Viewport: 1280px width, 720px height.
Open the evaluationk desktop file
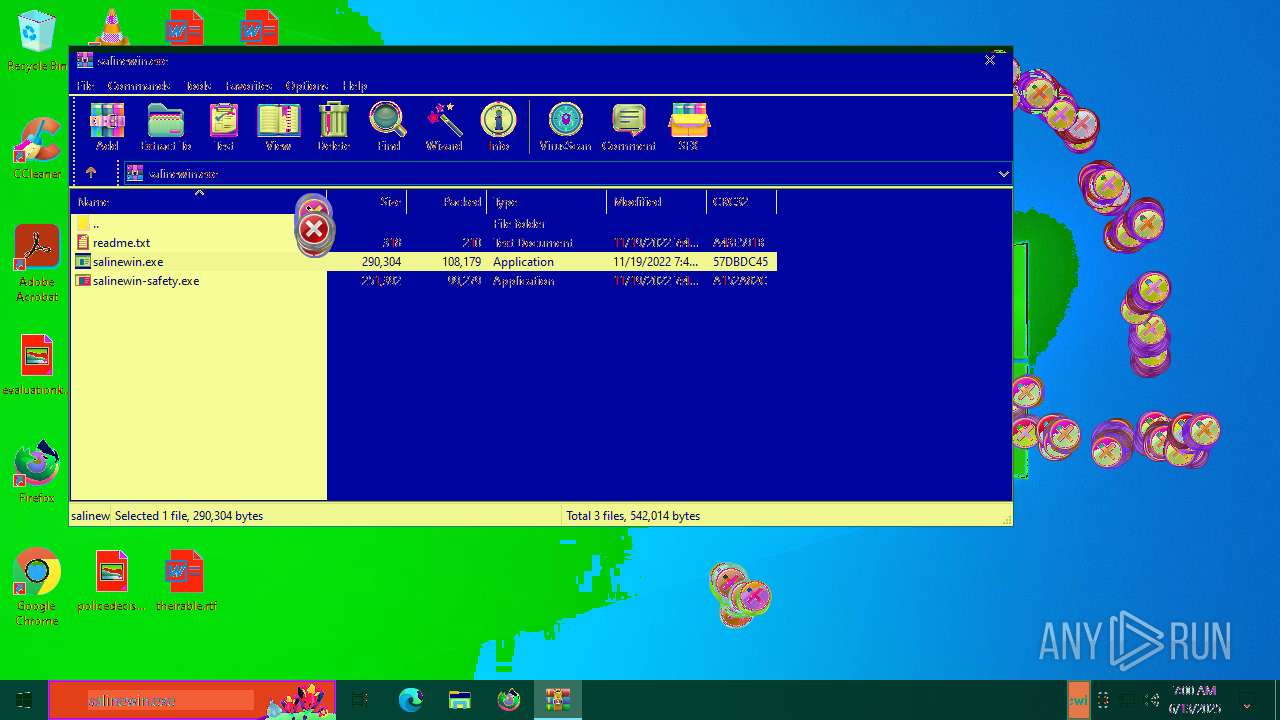coord(36,366)
